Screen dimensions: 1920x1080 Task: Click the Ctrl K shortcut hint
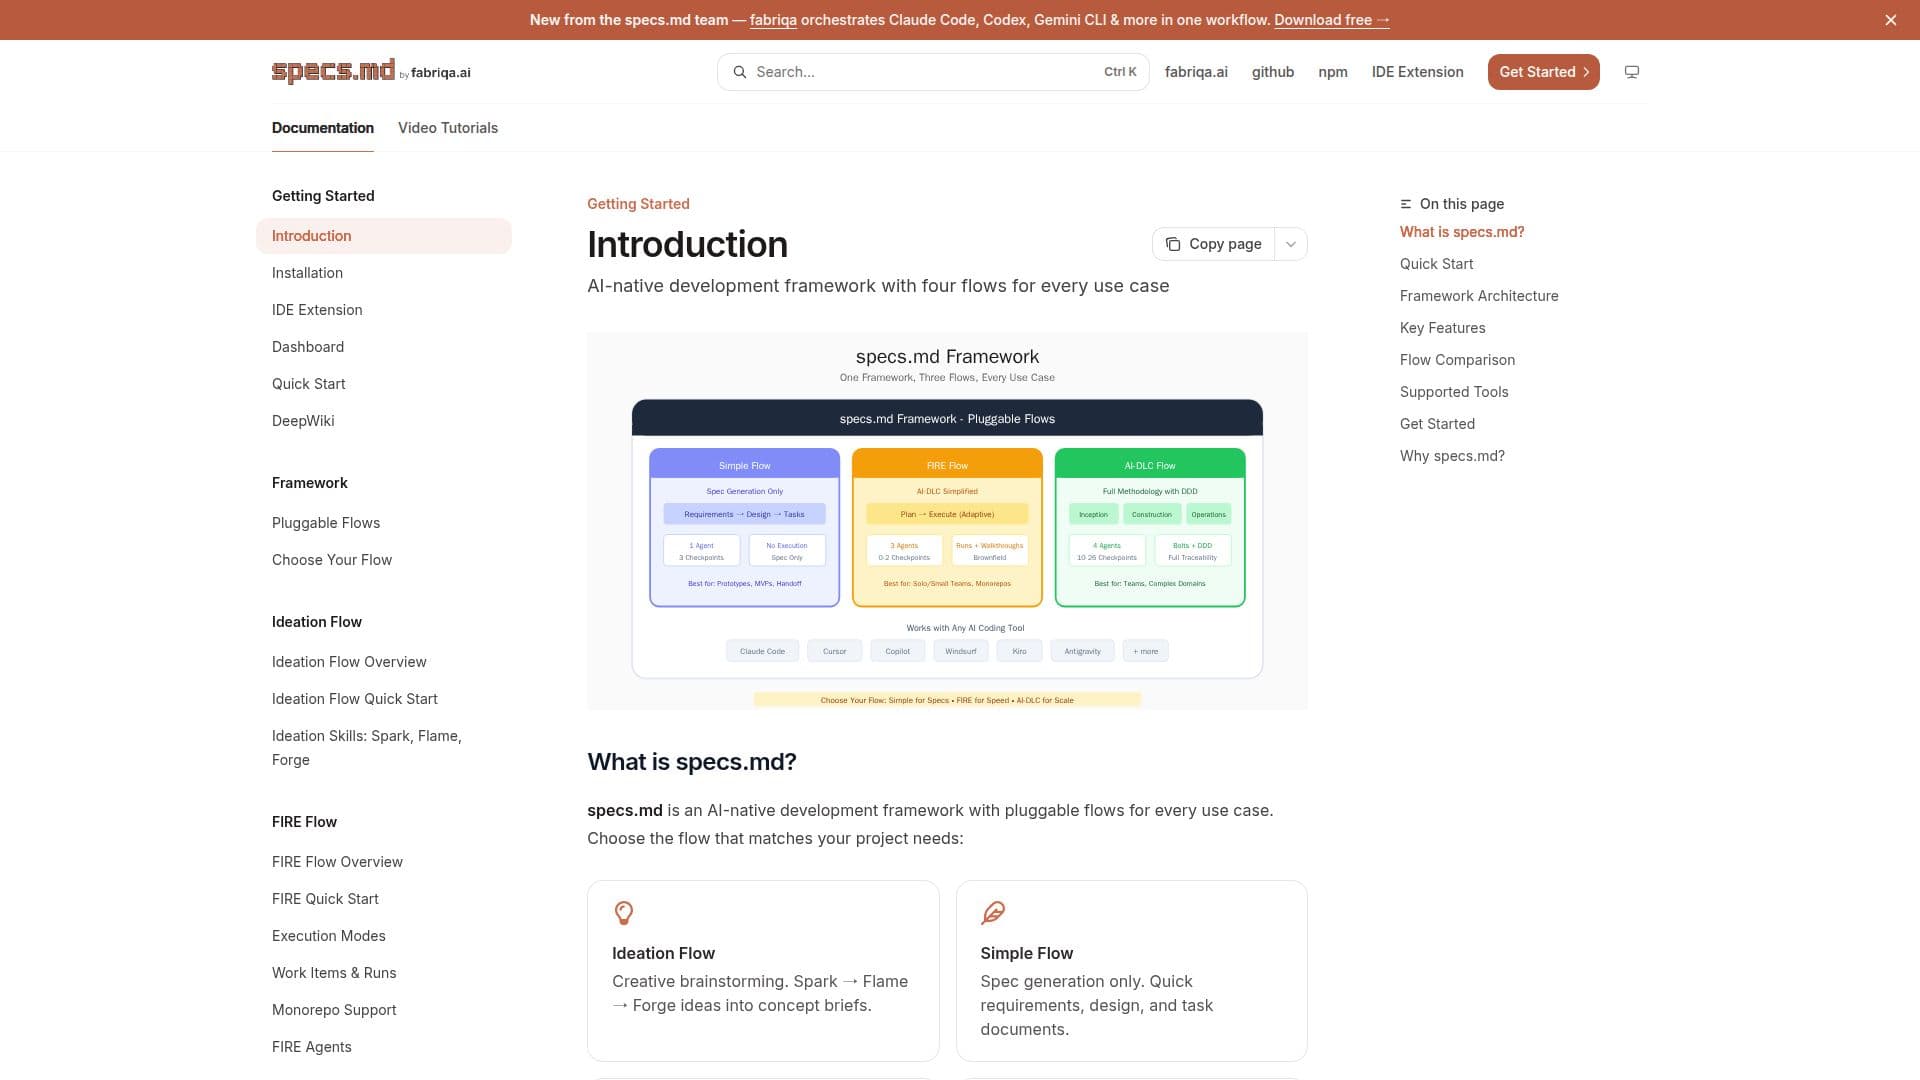pyautogui.click(x=1120, y=72)
